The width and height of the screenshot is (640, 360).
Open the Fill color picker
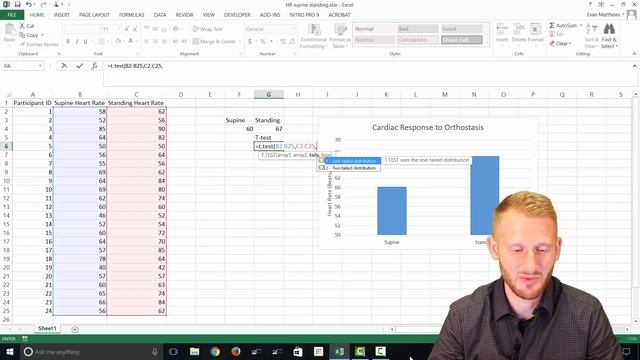(118, 41)
